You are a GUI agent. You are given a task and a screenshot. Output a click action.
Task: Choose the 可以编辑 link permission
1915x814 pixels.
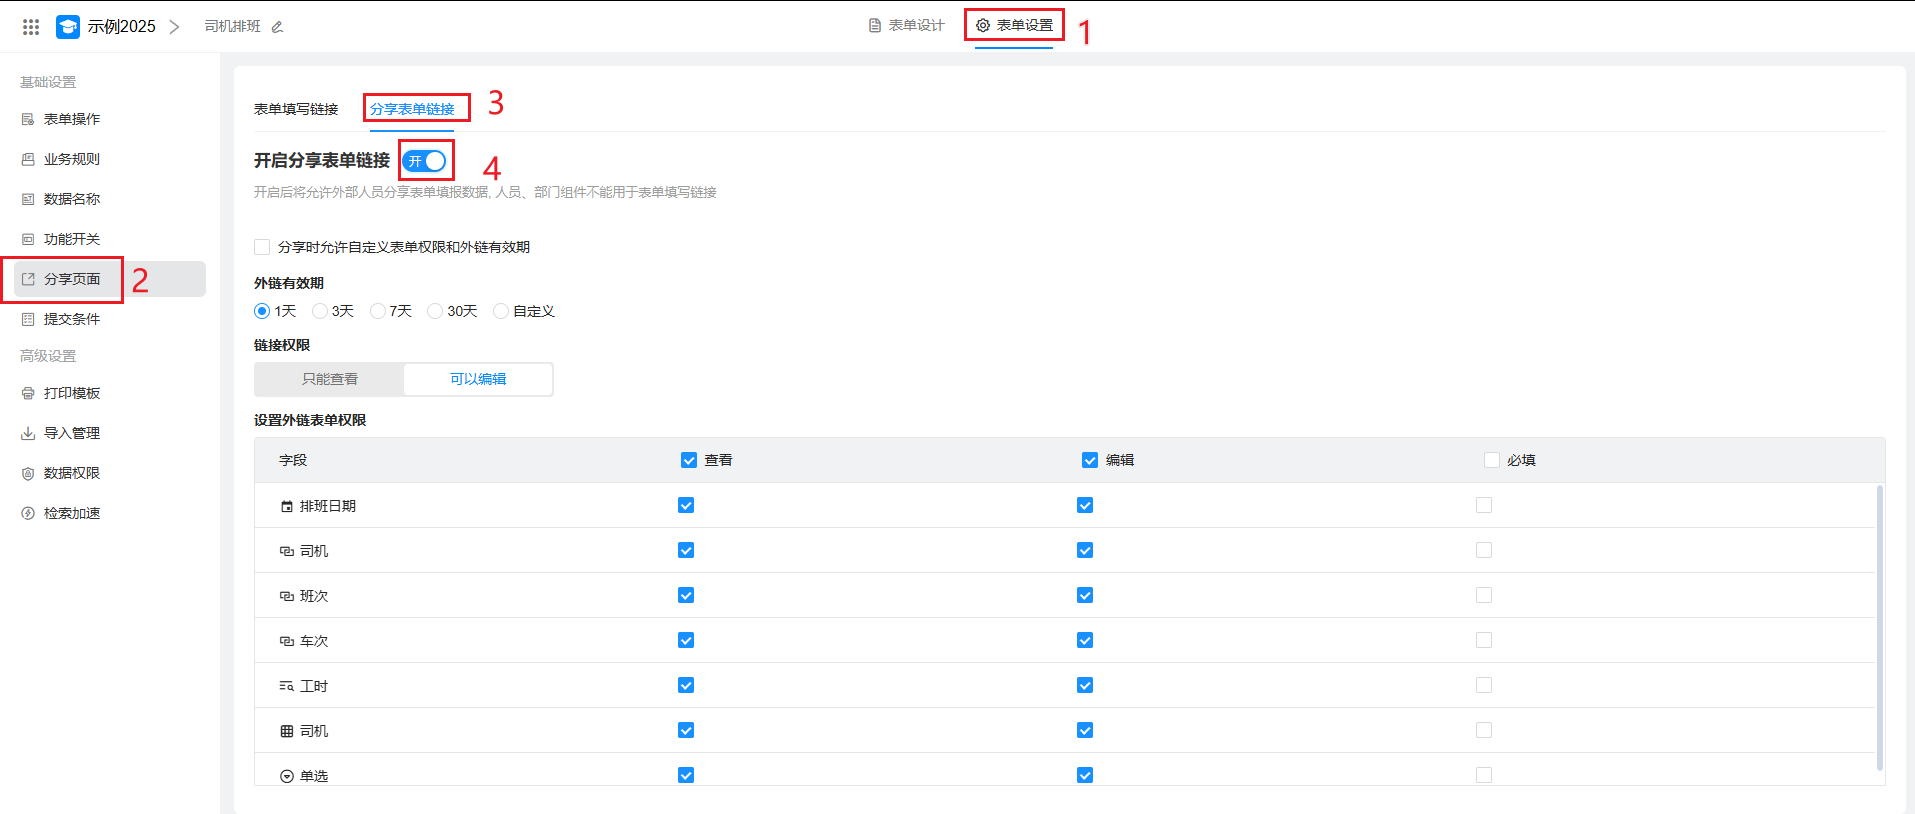click(x=478, y=379)
